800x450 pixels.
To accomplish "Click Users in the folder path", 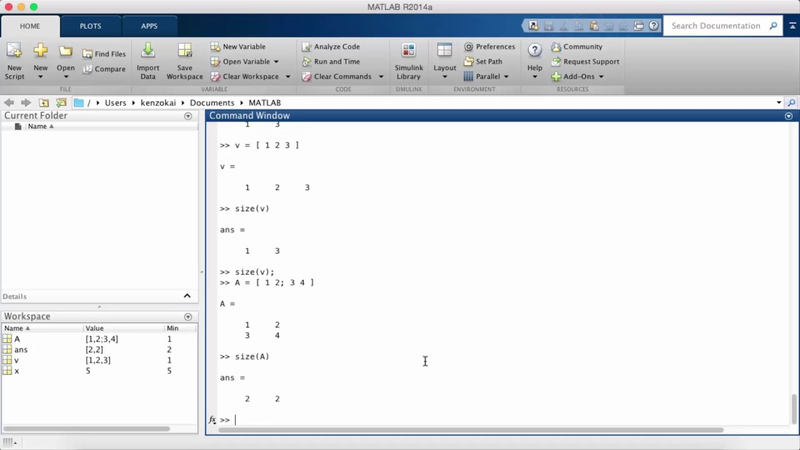I will (115, 103).
